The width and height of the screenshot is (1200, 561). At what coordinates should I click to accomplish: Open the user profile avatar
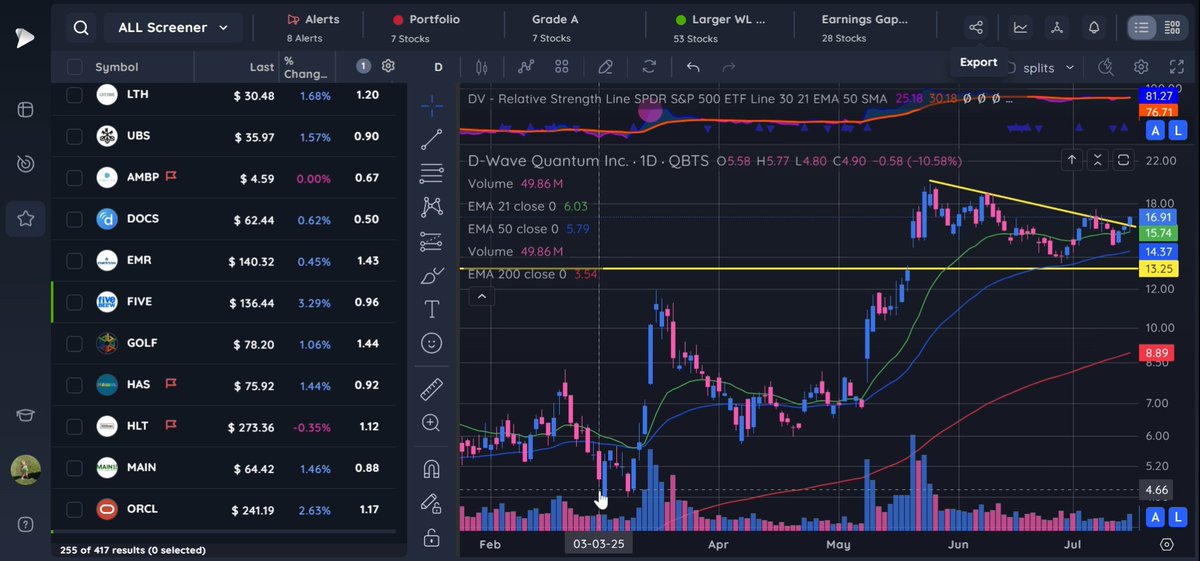coord(25,469)
